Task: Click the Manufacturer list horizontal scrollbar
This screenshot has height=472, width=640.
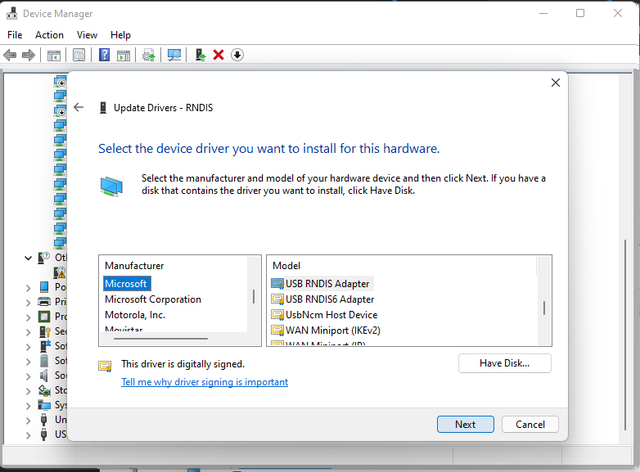Action: click(x=161, y=338)
